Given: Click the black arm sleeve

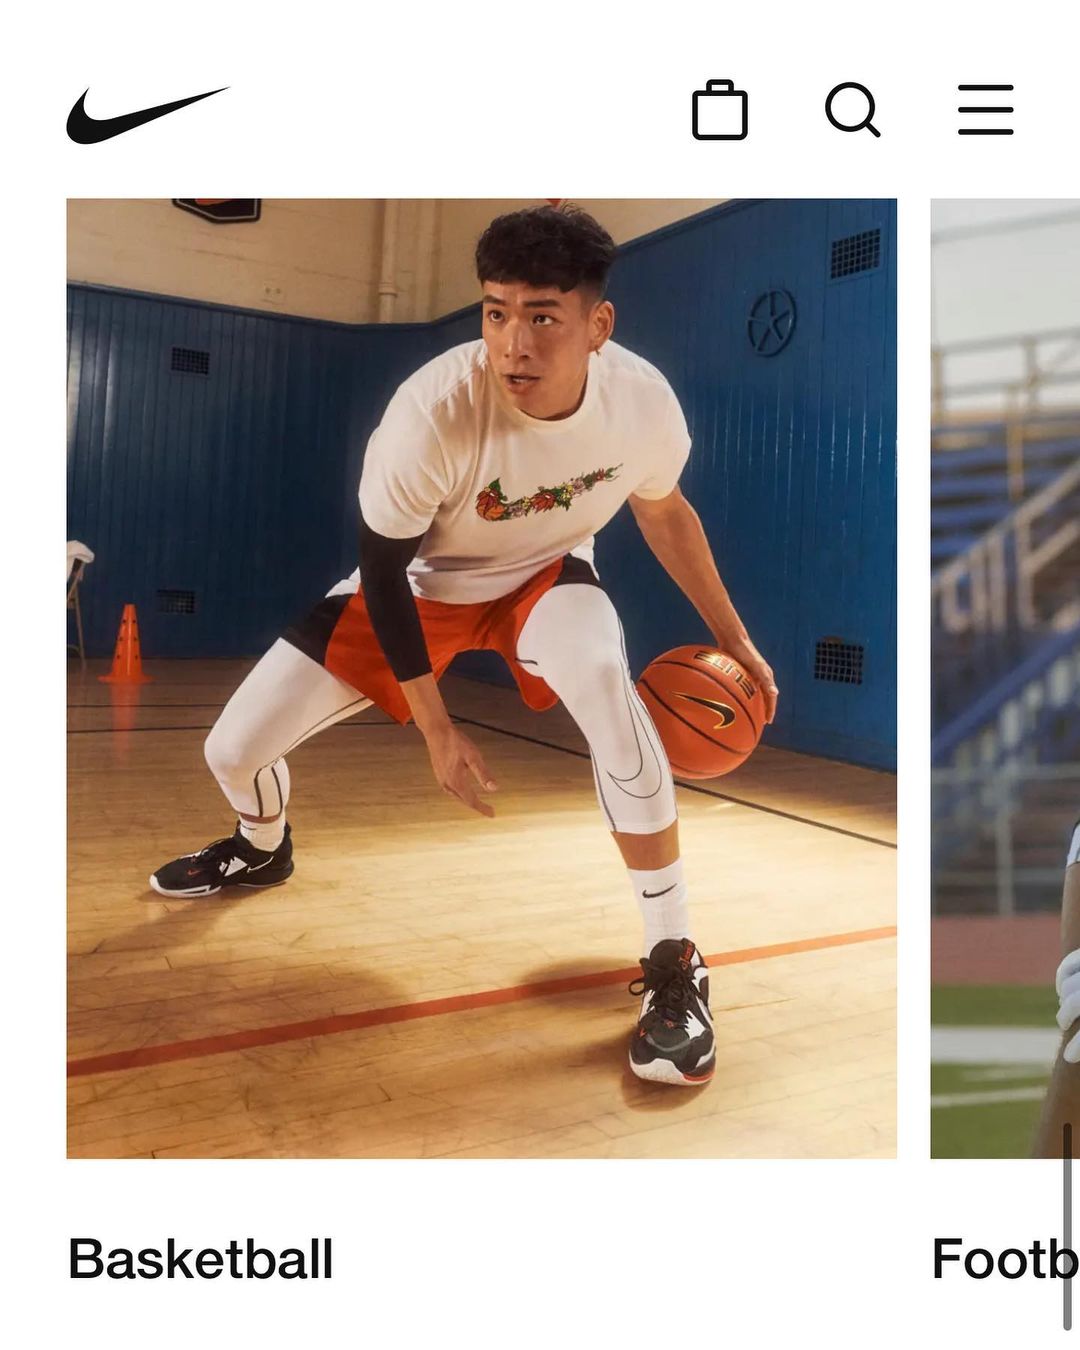Looking at the screenshot, I should point(393,599).
